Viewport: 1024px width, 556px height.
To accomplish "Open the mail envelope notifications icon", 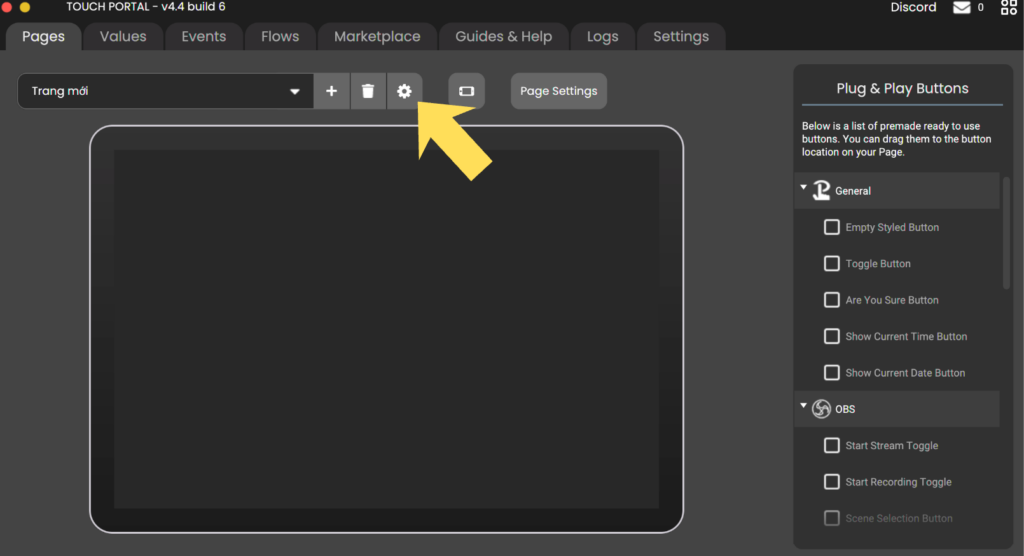I will [961, 8].
